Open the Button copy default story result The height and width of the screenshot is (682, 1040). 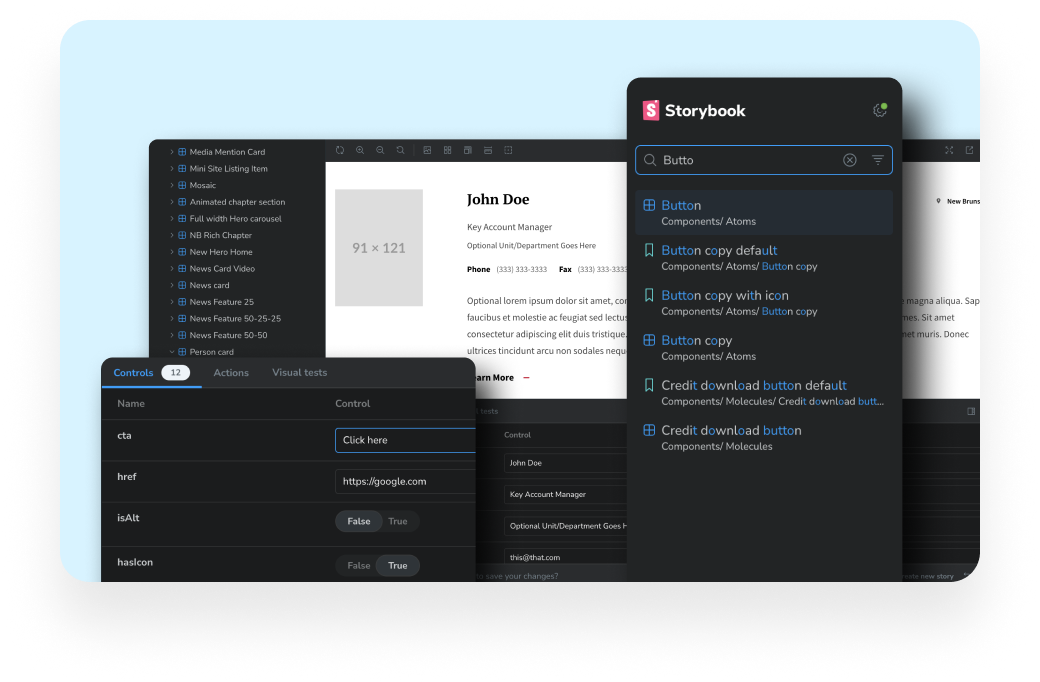(764, 257)
